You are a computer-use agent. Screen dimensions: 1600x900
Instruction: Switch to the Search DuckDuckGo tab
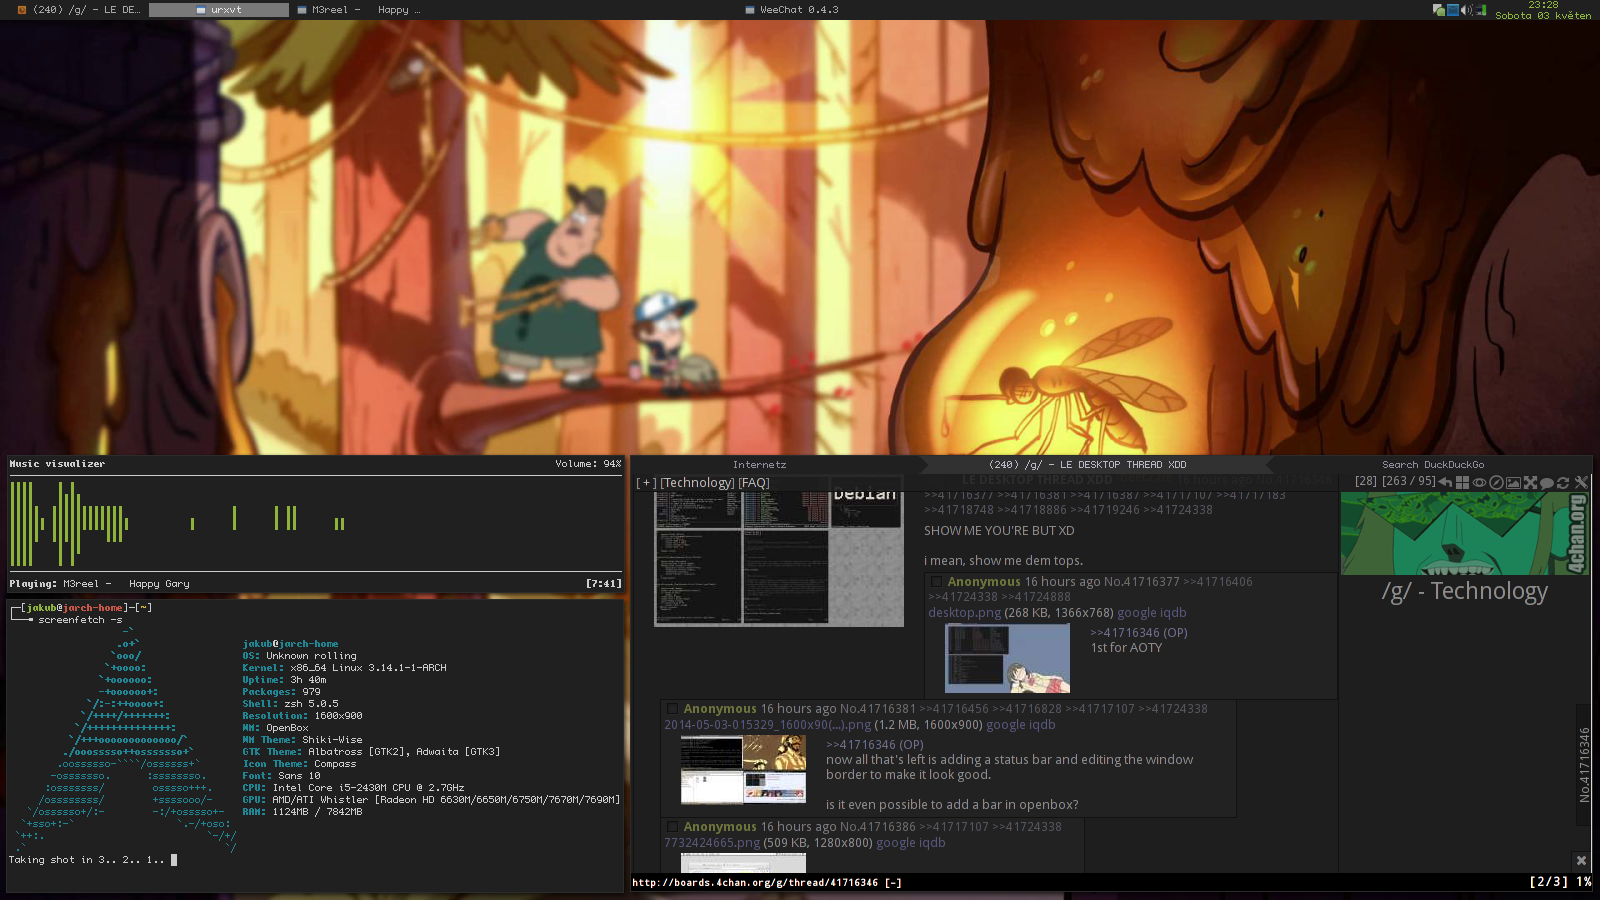pyautogui.click(x=1433, y=465)
